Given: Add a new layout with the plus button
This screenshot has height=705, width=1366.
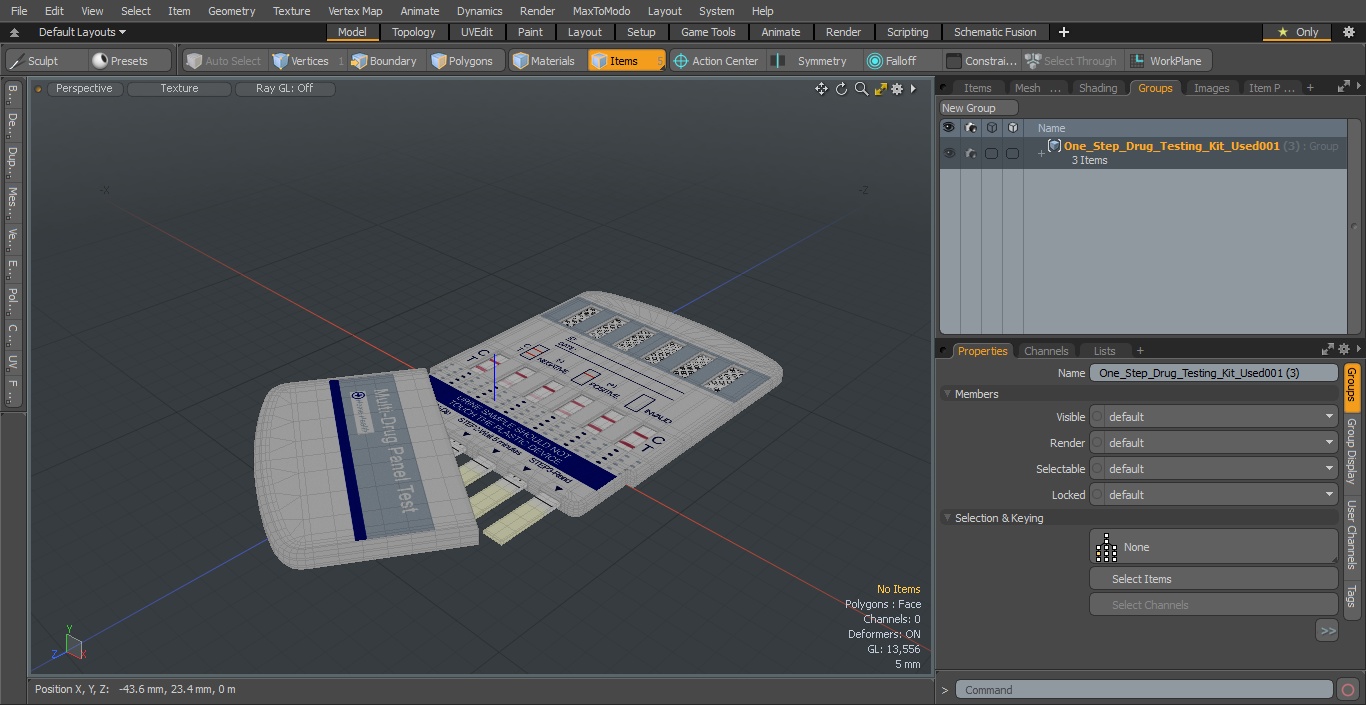Looking at the screenshot, I should tap(1063, 32).
